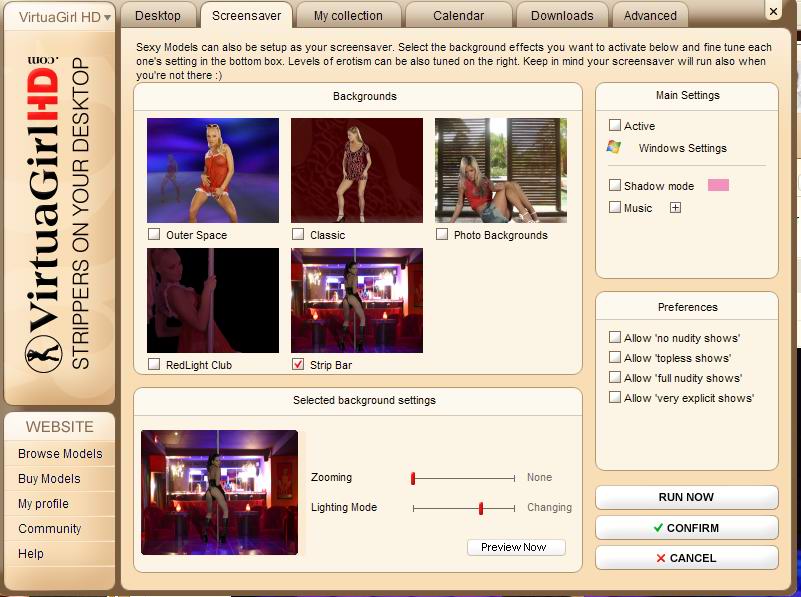Open the Downloads tab

pyautogui.click(x=562, y=16)
